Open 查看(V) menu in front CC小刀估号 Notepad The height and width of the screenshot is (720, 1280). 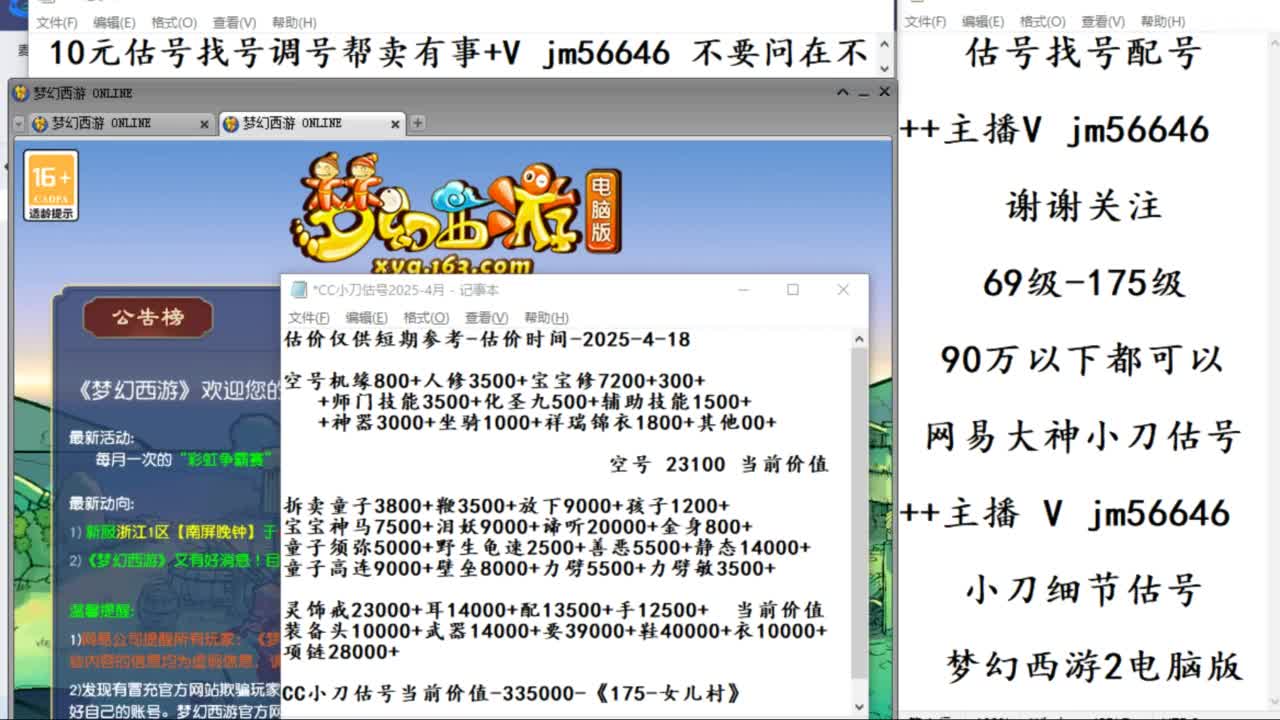[486, 317]
